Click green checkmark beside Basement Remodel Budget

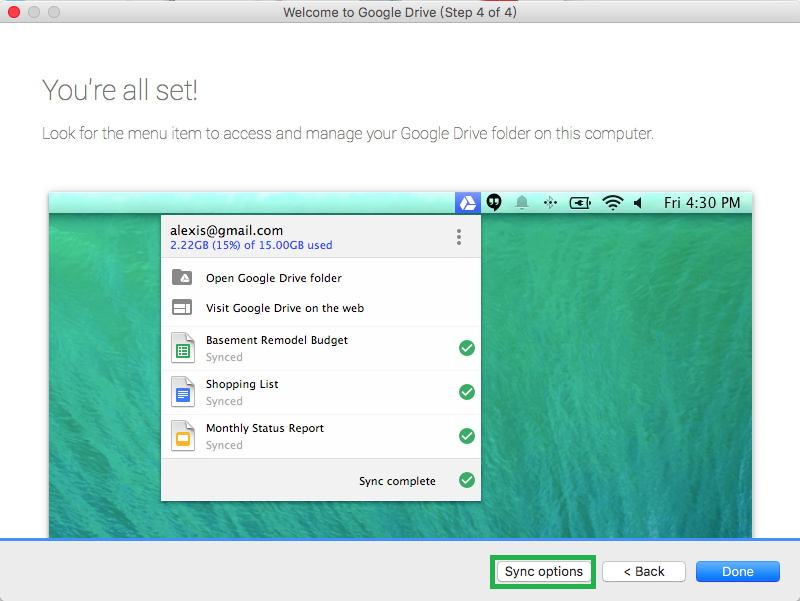pos(467,348)
